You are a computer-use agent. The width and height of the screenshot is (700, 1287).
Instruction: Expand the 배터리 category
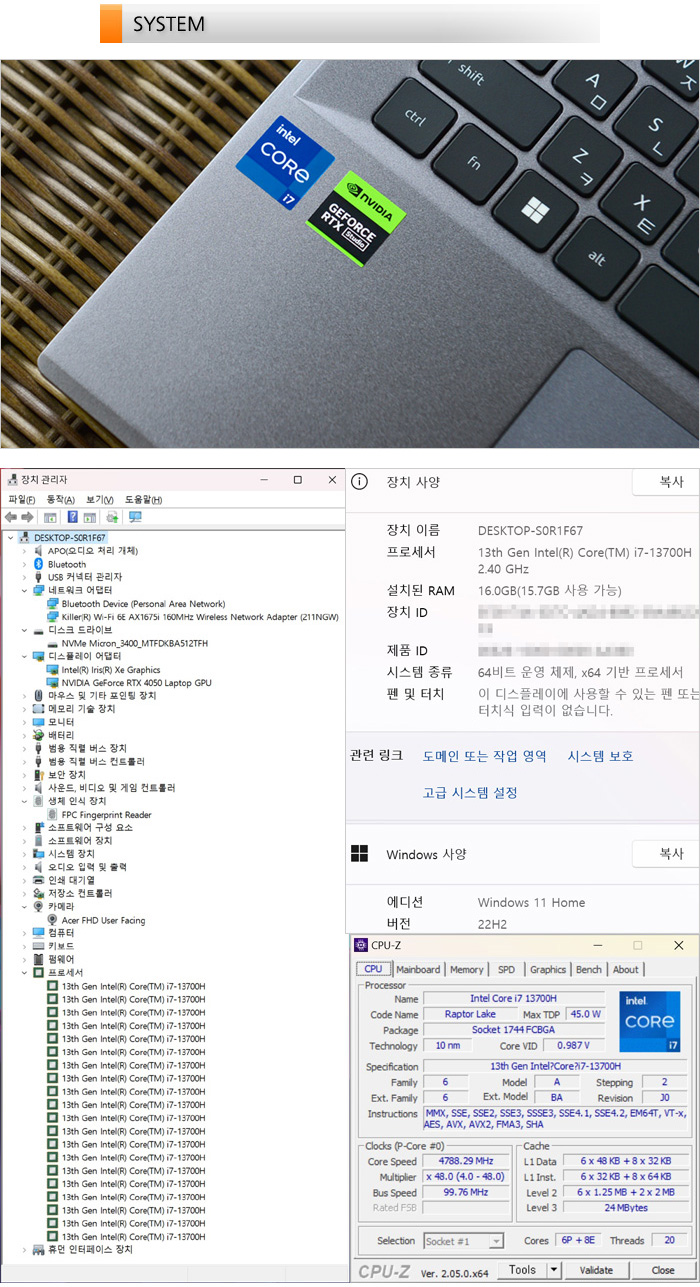click(25, 736)
